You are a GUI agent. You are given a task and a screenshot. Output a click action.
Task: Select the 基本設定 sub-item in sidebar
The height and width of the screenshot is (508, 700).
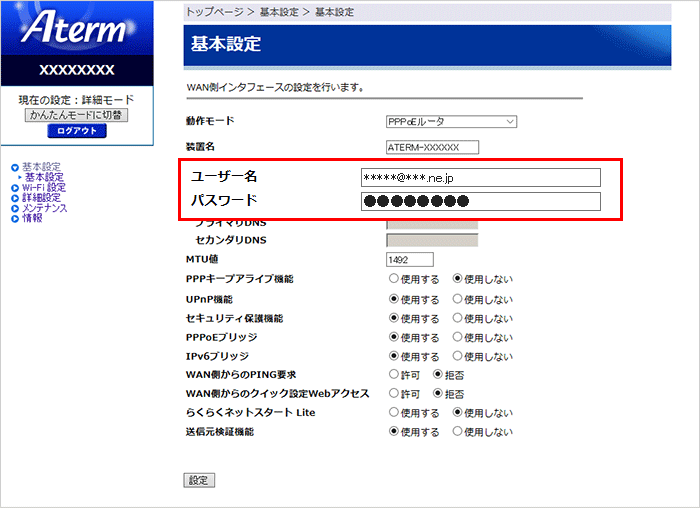tap(44, 177)
